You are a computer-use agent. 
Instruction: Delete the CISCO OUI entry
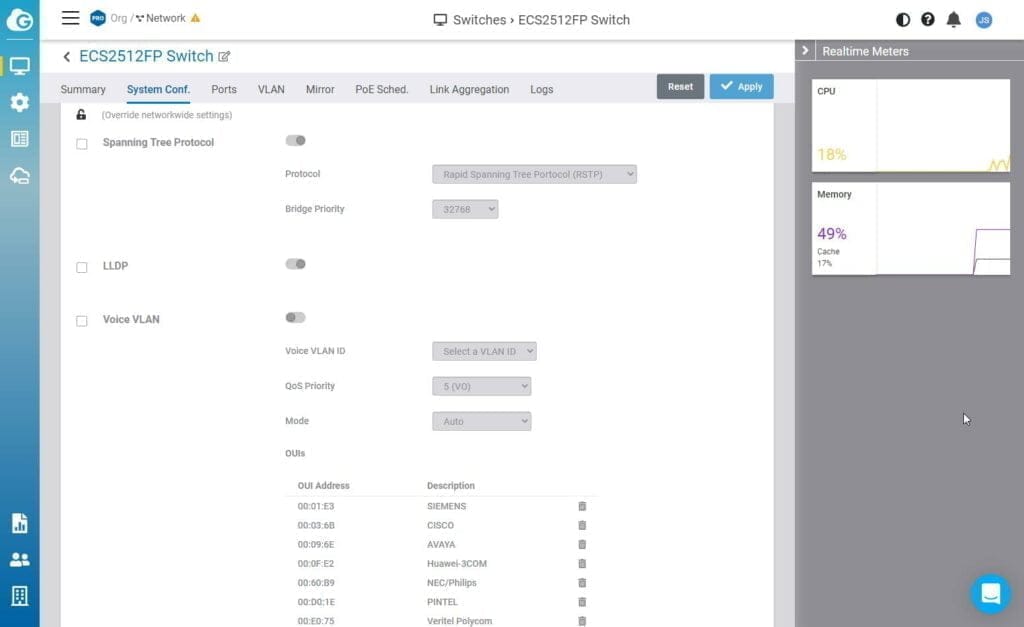click(x=582, y=525)
